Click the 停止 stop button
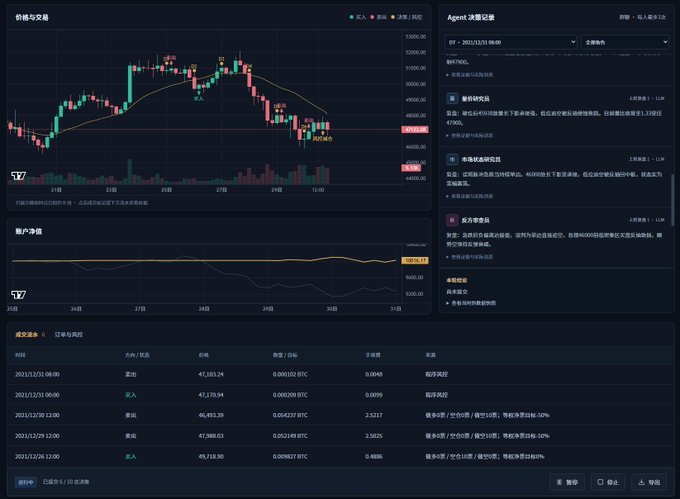 [x=608, y=482]
